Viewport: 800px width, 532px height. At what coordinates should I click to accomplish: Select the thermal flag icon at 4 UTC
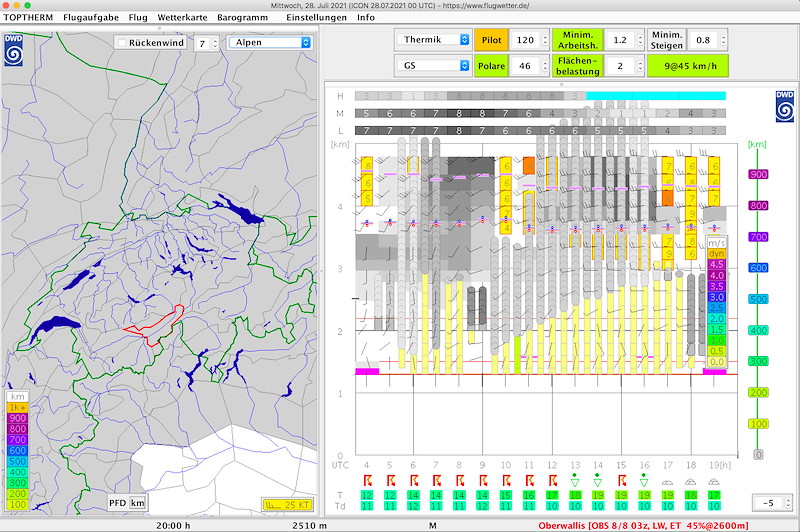367,480
